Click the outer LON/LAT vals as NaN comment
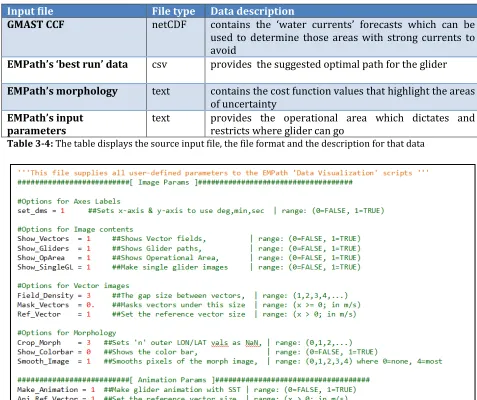 click(x=183, y=342)
